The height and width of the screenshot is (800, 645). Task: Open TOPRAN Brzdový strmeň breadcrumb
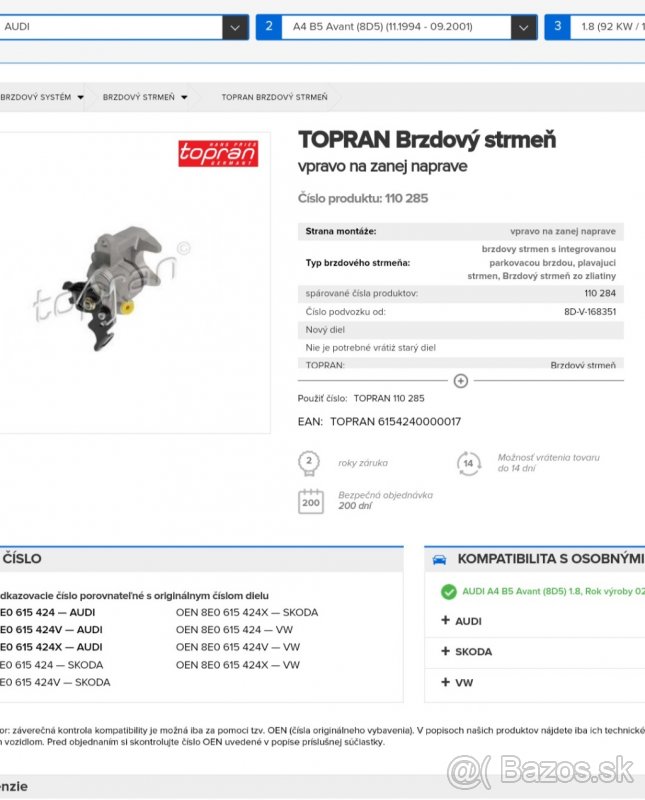click(x=275, y=97)
